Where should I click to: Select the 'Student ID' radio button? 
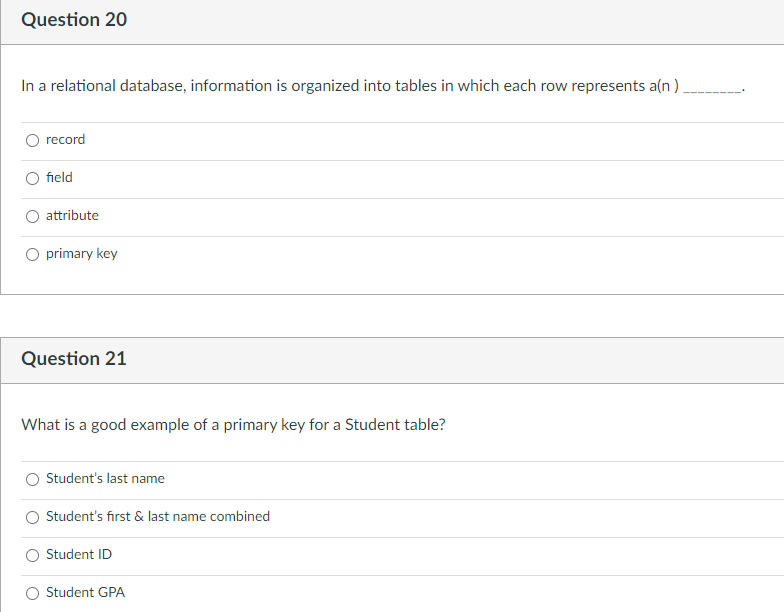pos(32,556)
